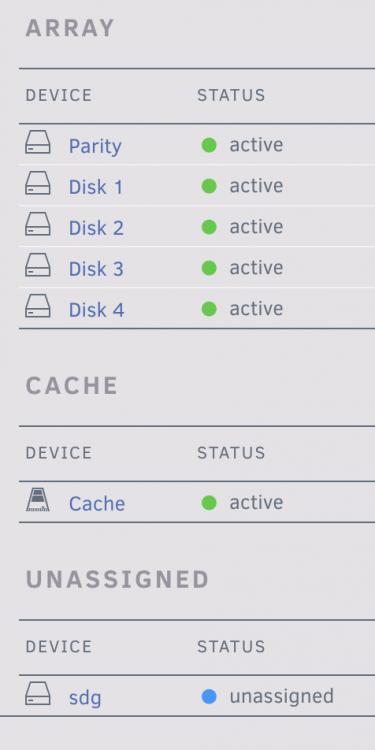Viewport: 375px width, 750px height.
Task: Click the drive icon beside Disk 1
Action: tap(38, 183)
